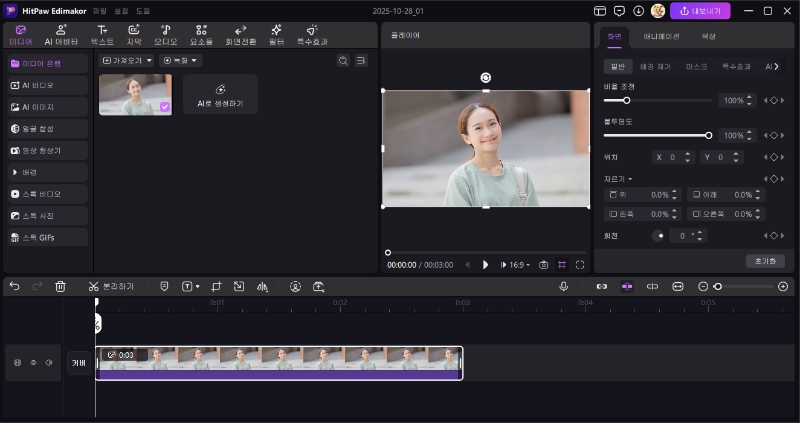This screenshot has height=423, width=800.
Task: Open the 오디오 (Audio) tab
Action: pyautogui.click(x=166, y=35)
